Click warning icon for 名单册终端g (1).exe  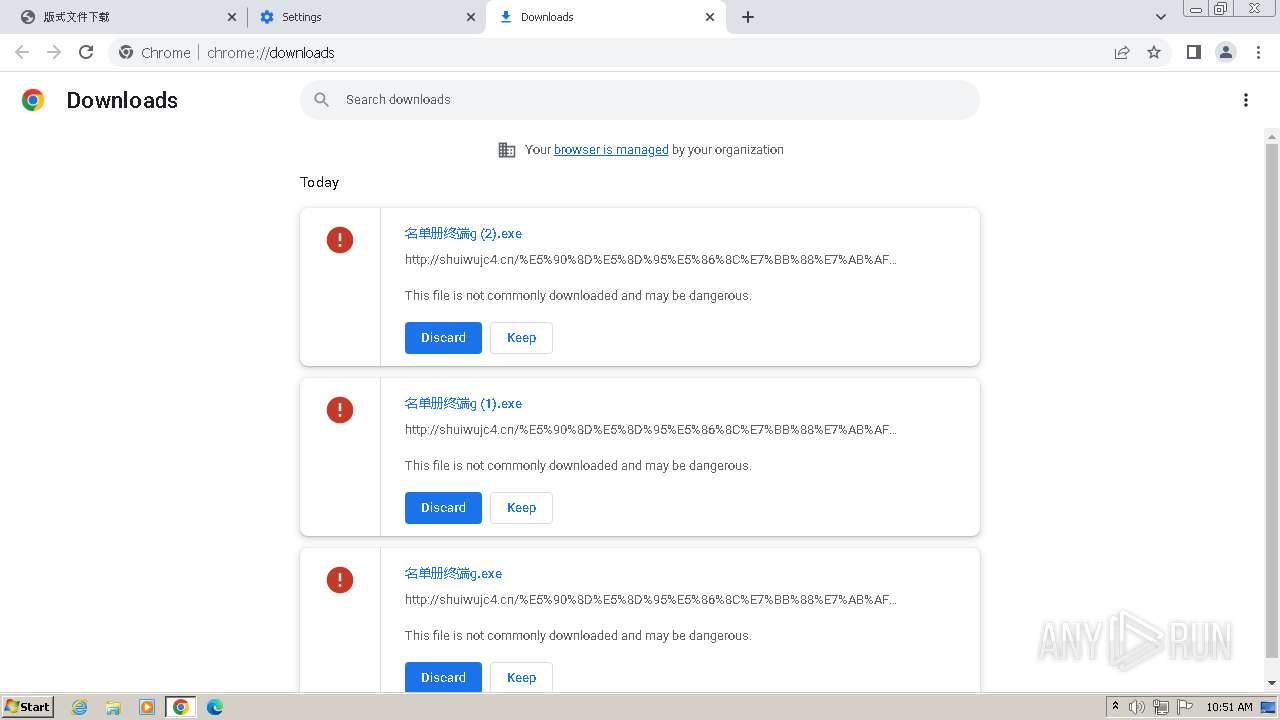pos(340,410)
